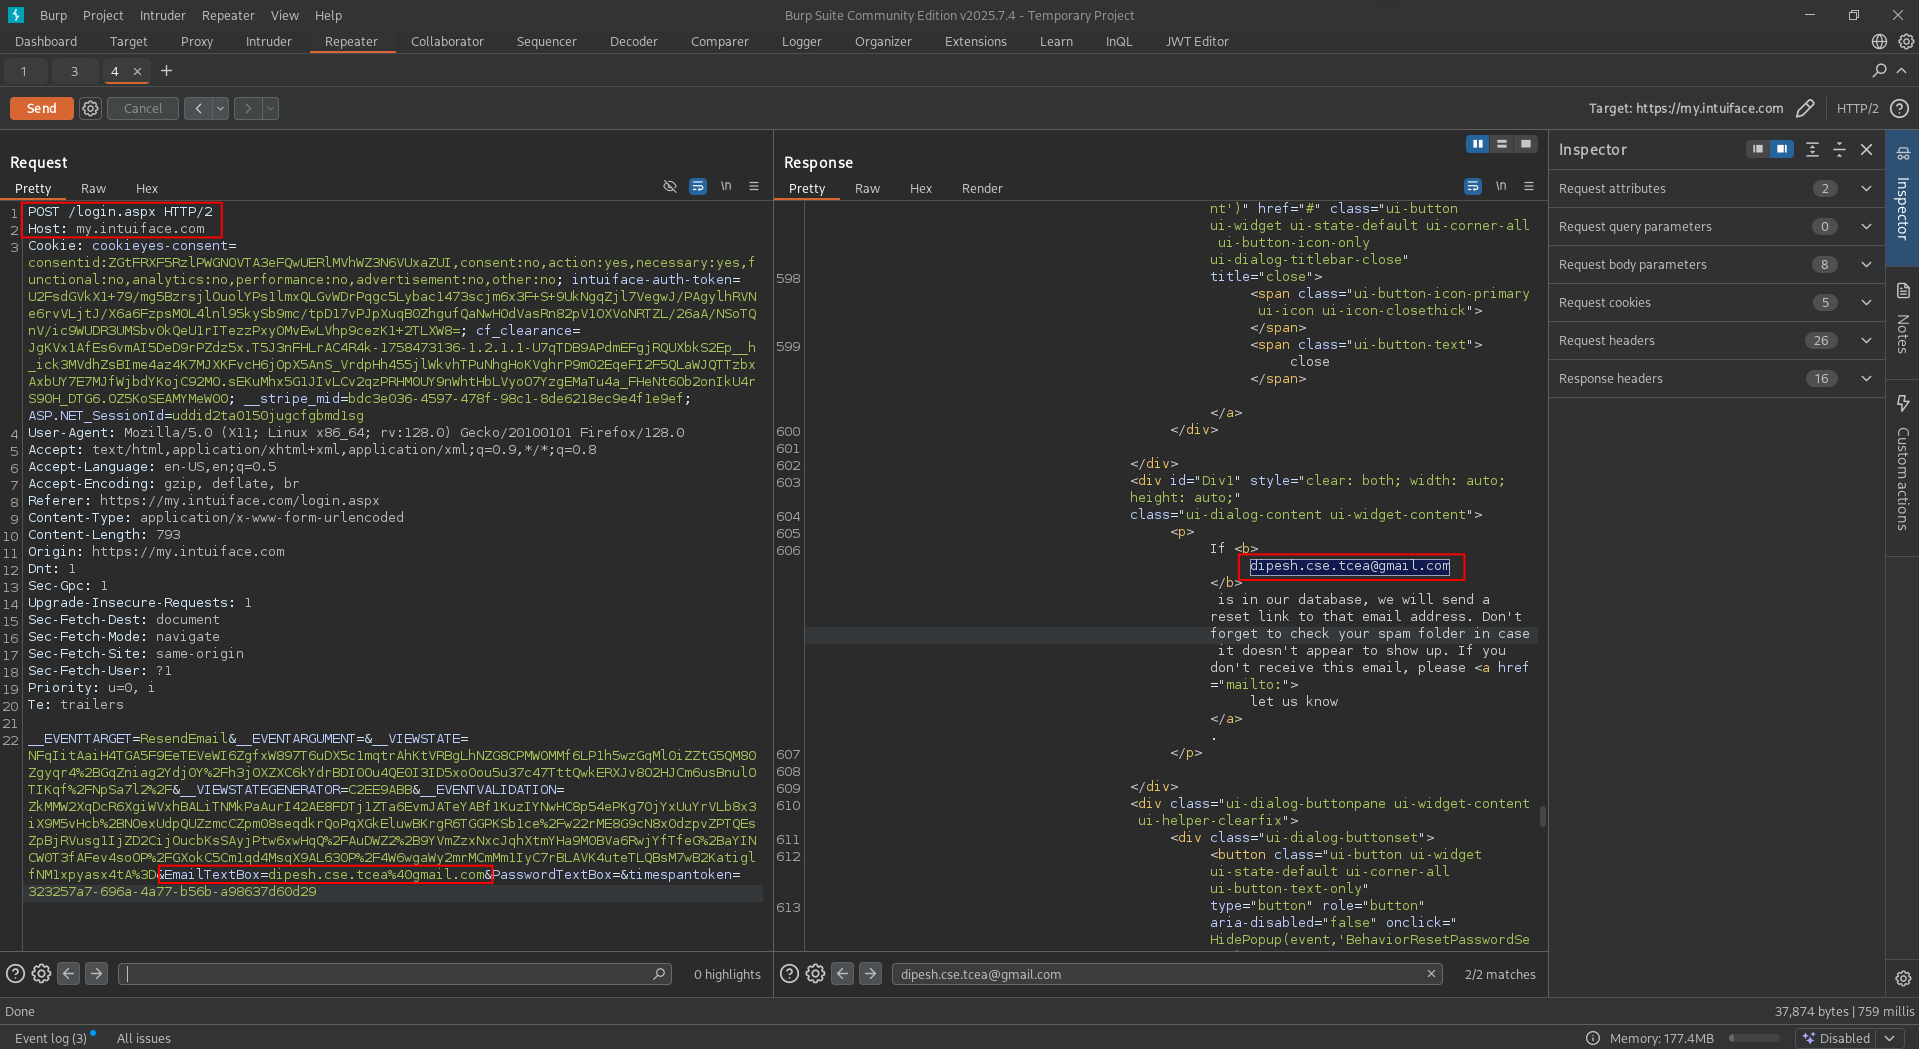
Task: Go to next match in response search
Action: (870, 974)
